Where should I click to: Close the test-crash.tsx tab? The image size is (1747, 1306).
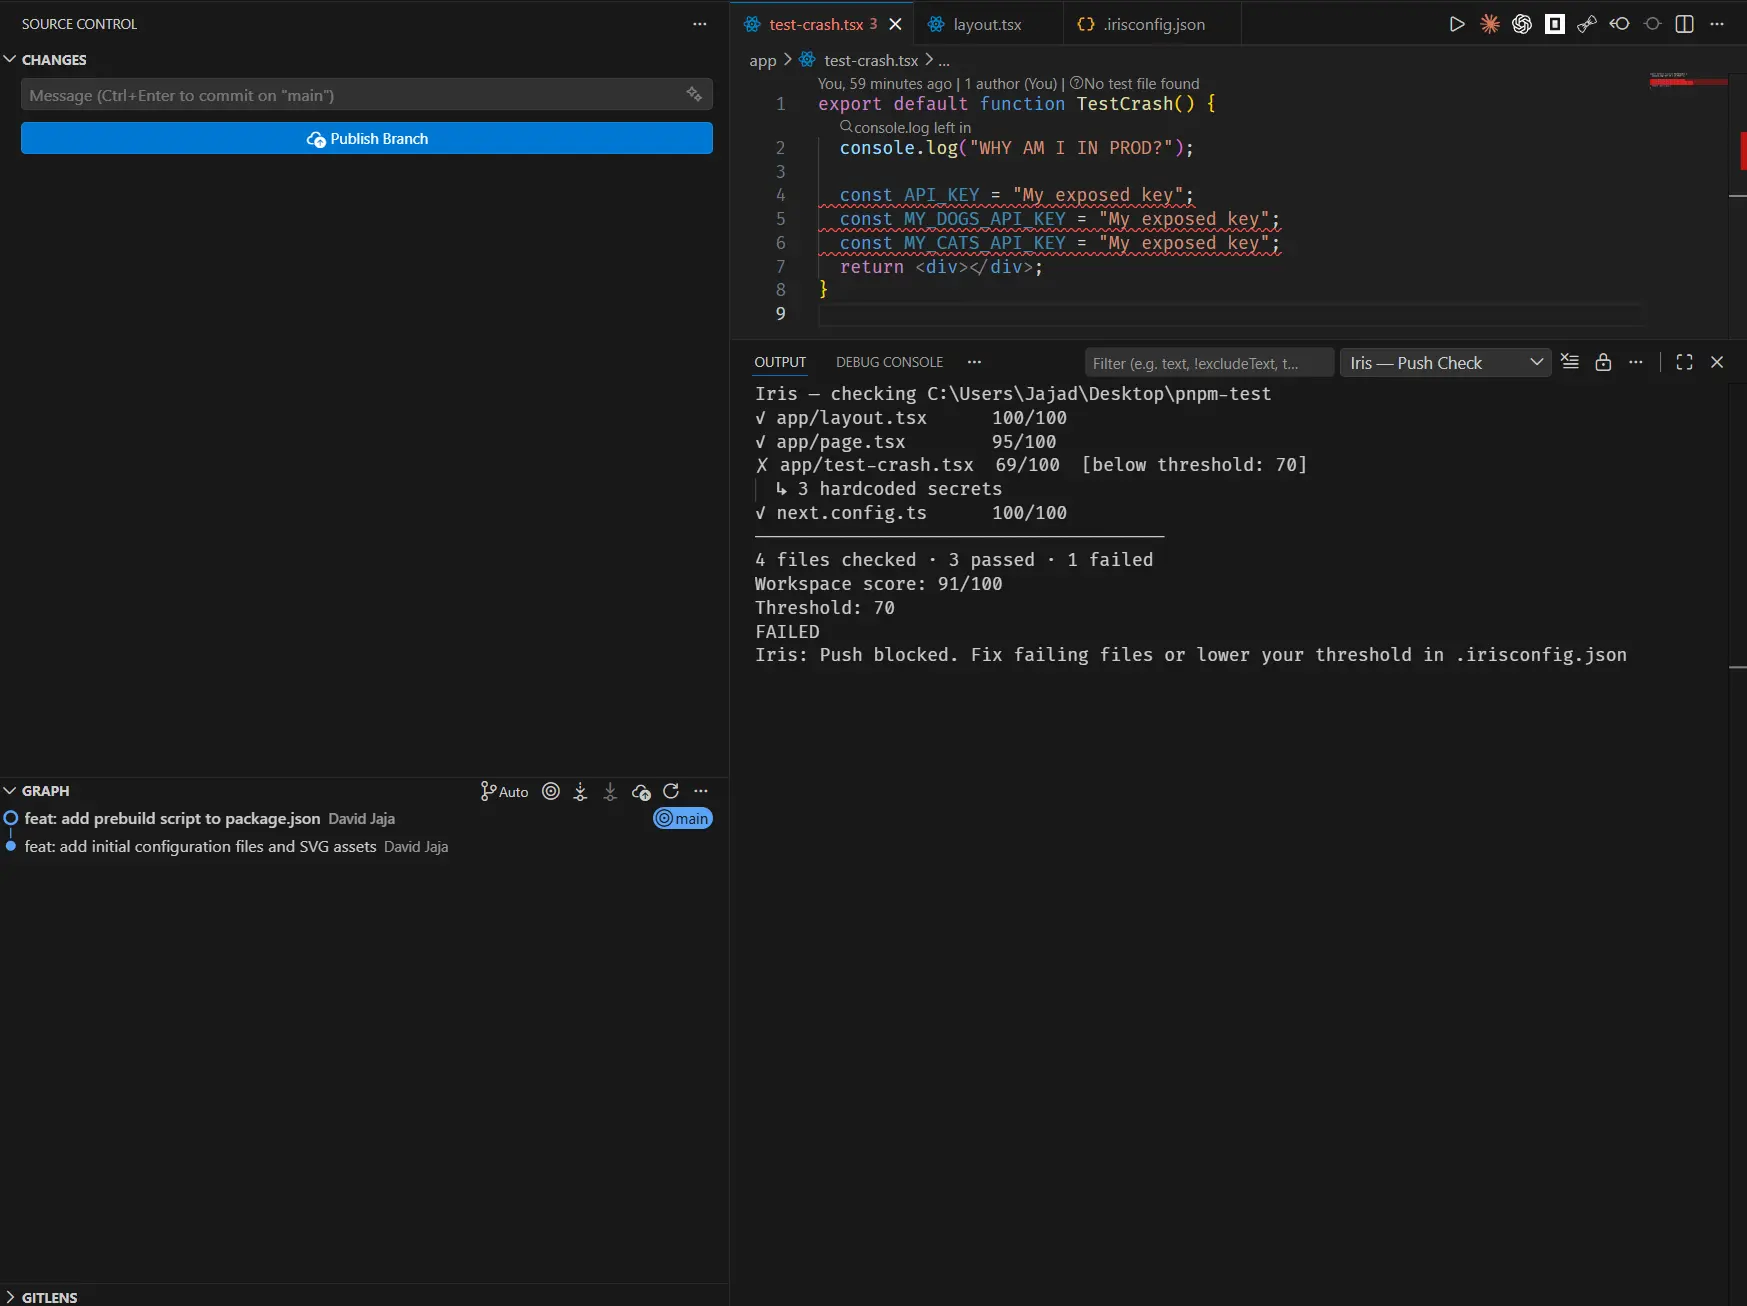pyautogui.click(x=896, y=24)
